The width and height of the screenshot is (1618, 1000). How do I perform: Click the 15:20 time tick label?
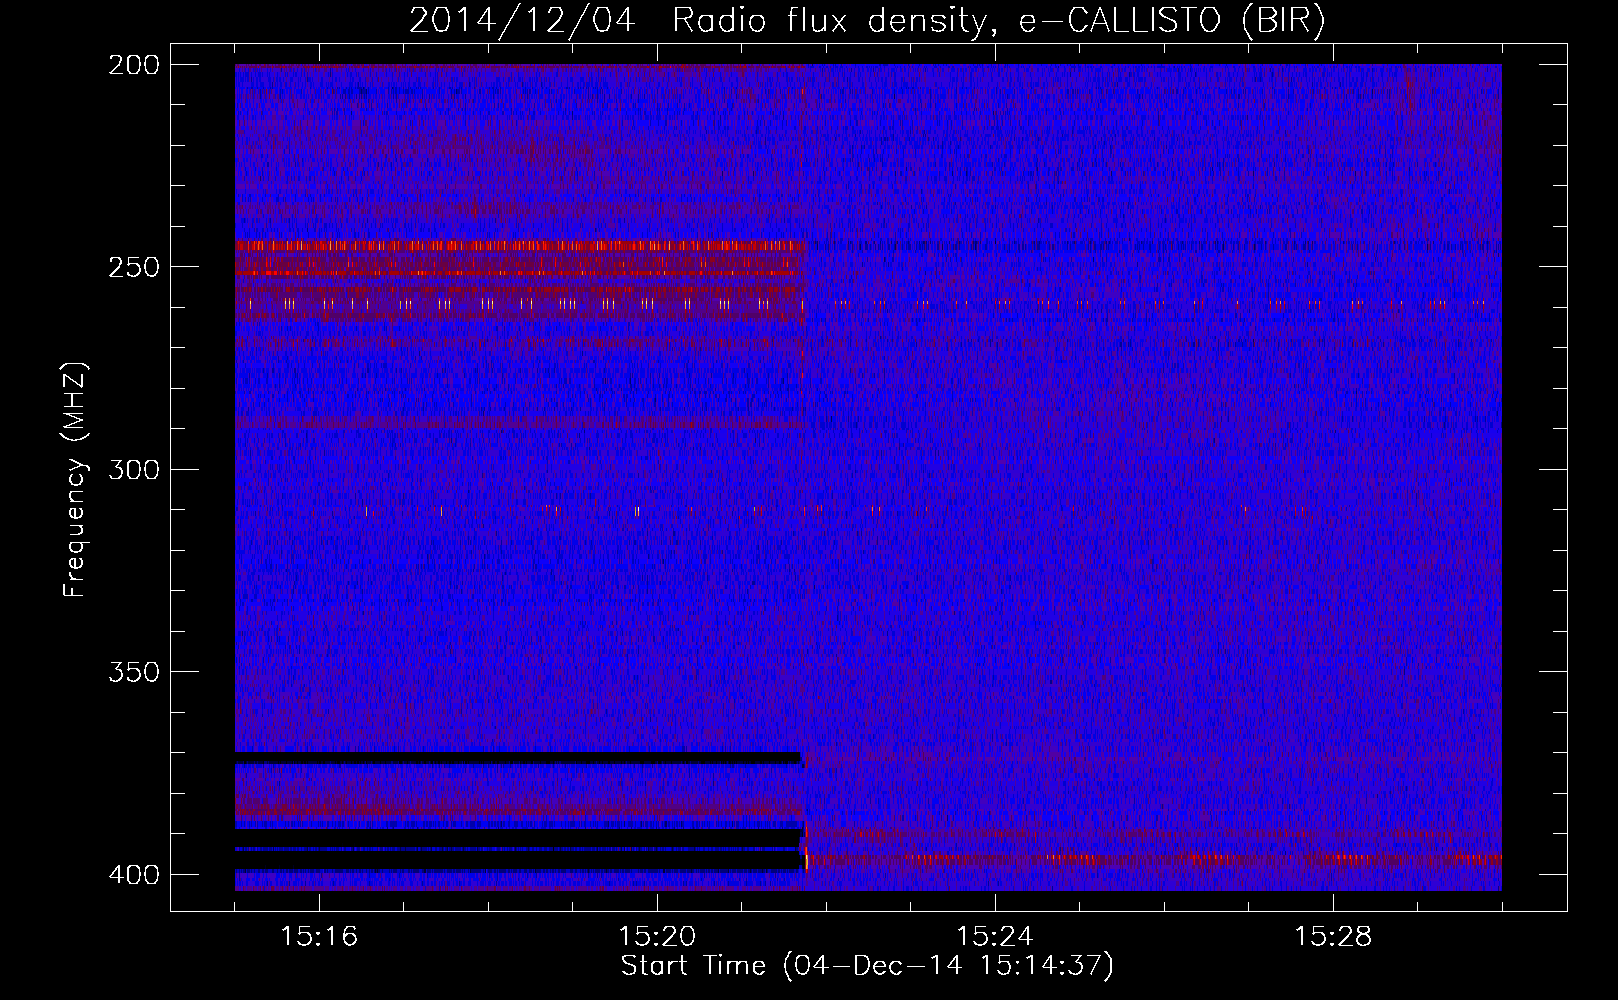657,937
